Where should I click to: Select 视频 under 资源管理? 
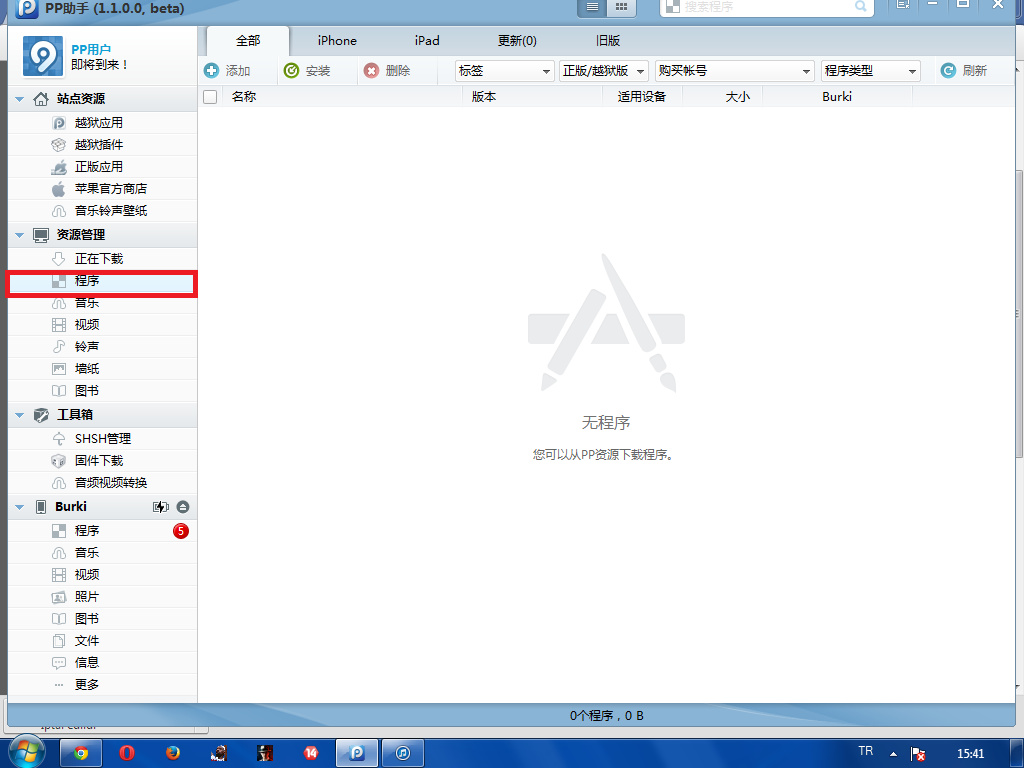tap(102, 325)
